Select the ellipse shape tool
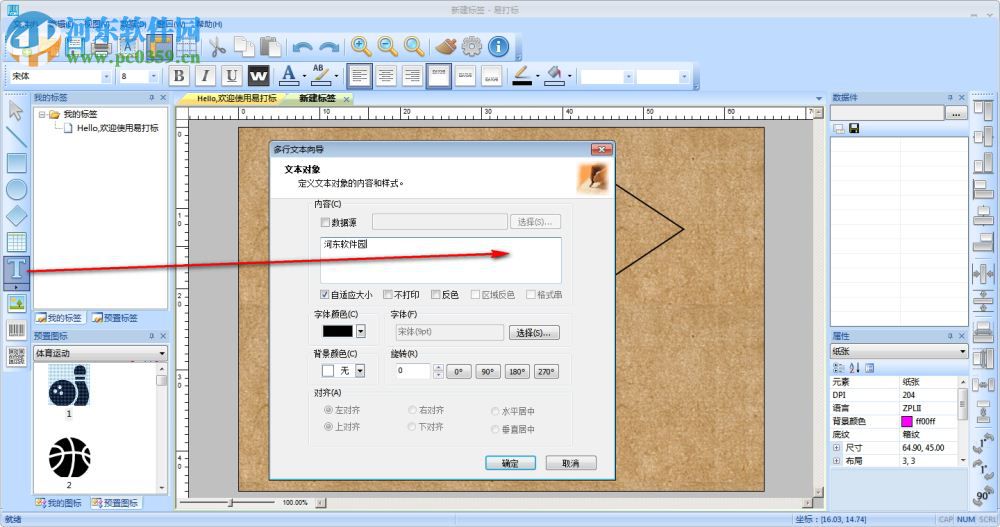This screenshot has width=1000, height=527. pyautogui.click(x=17, y=189)
